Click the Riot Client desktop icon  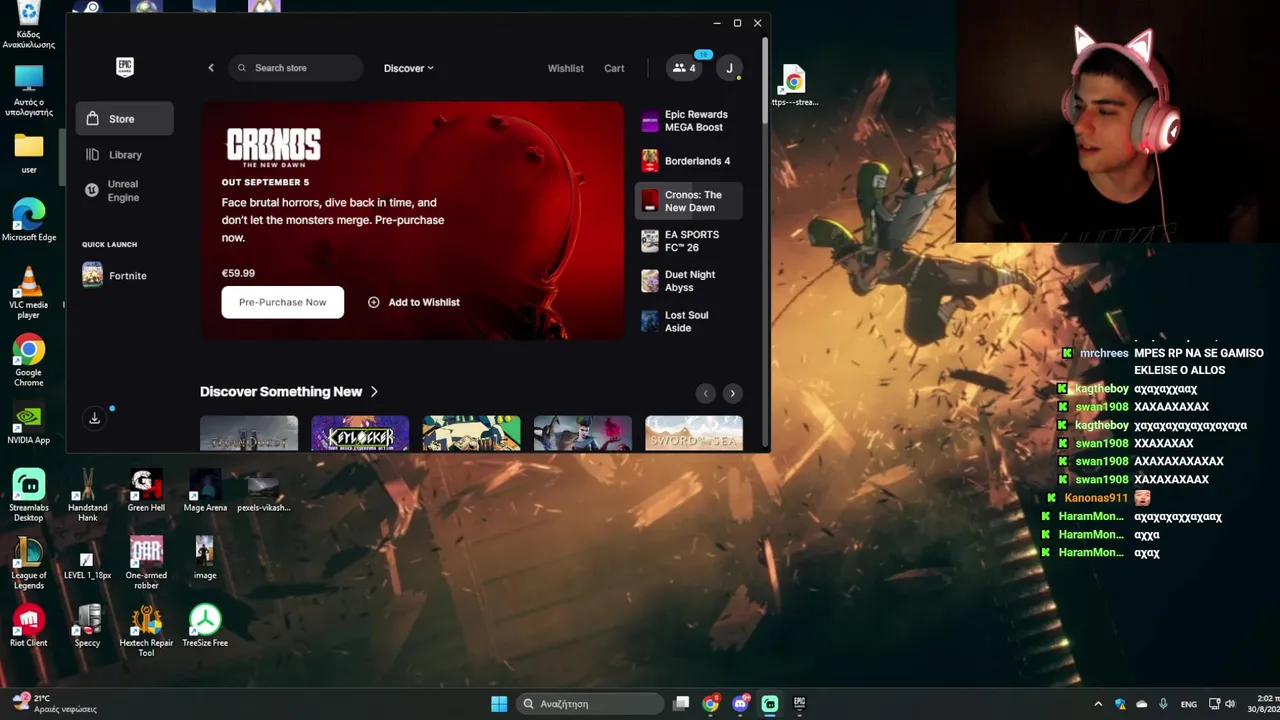(29, 626)
